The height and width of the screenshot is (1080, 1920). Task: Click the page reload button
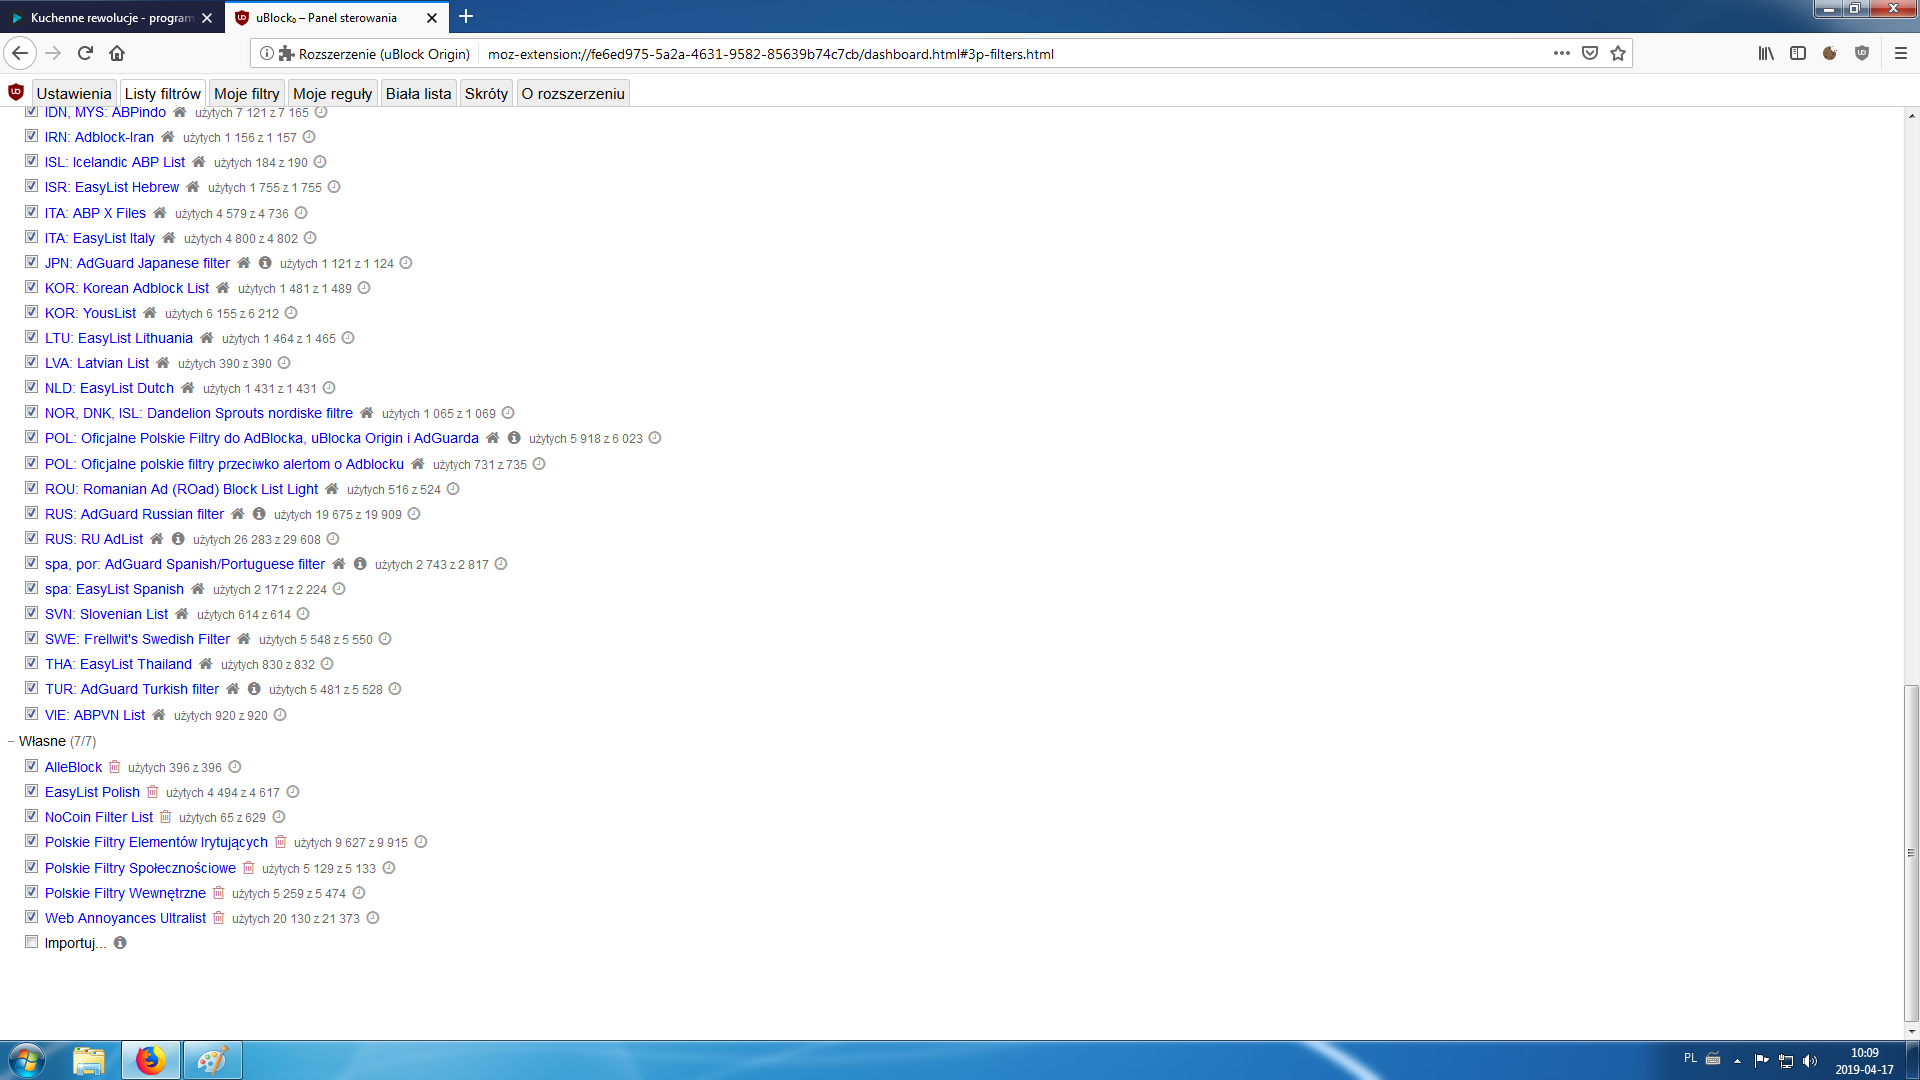pyautogui.click(x=85, y=53)
